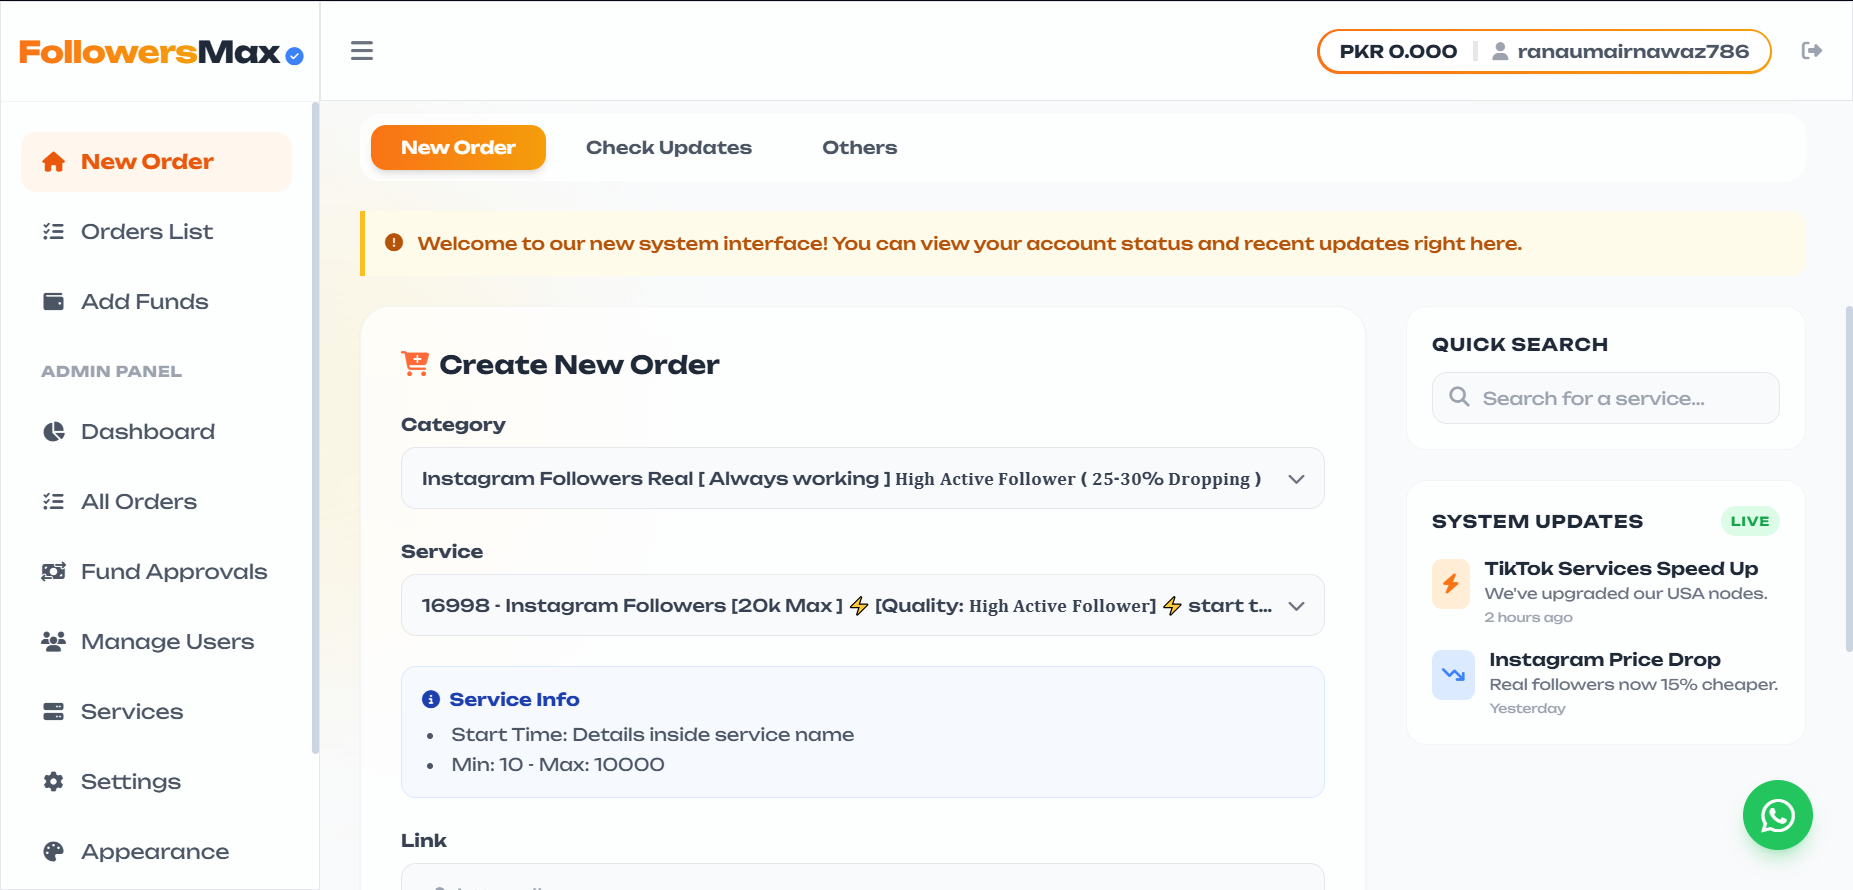Screen dimensions: 1853x890
Task: Open the Service dropdown list
Action: (862, 605)
